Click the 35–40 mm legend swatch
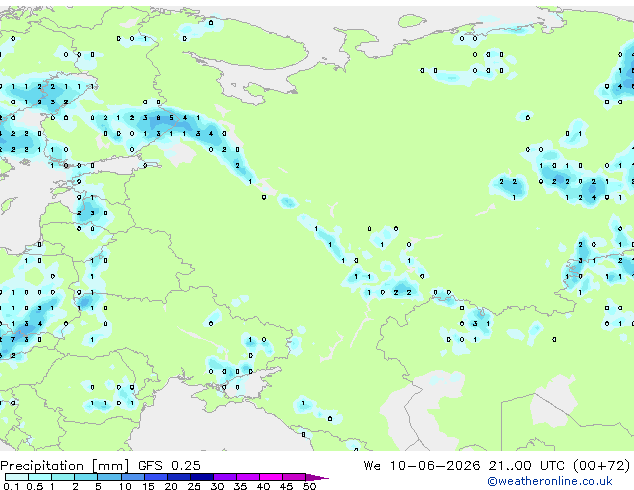 coord(248,477)
